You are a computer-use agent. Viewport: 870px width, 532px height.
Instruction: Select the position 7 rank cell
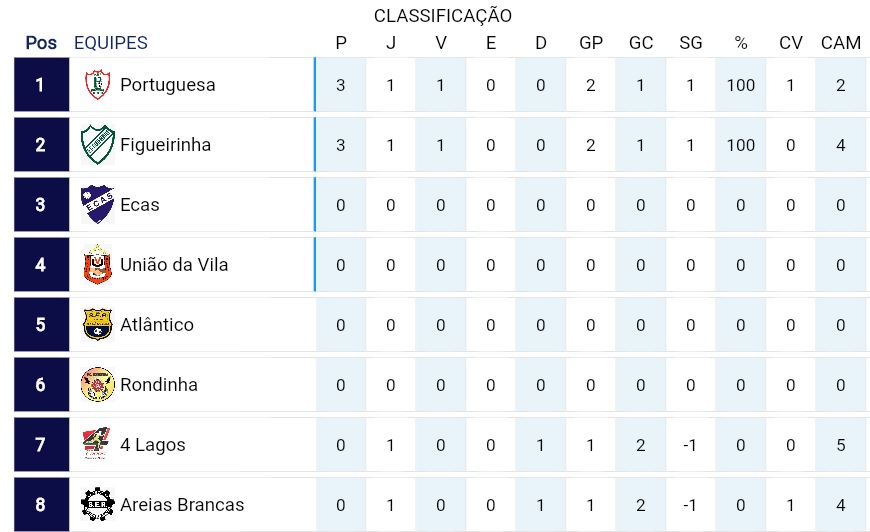point(41,444)
